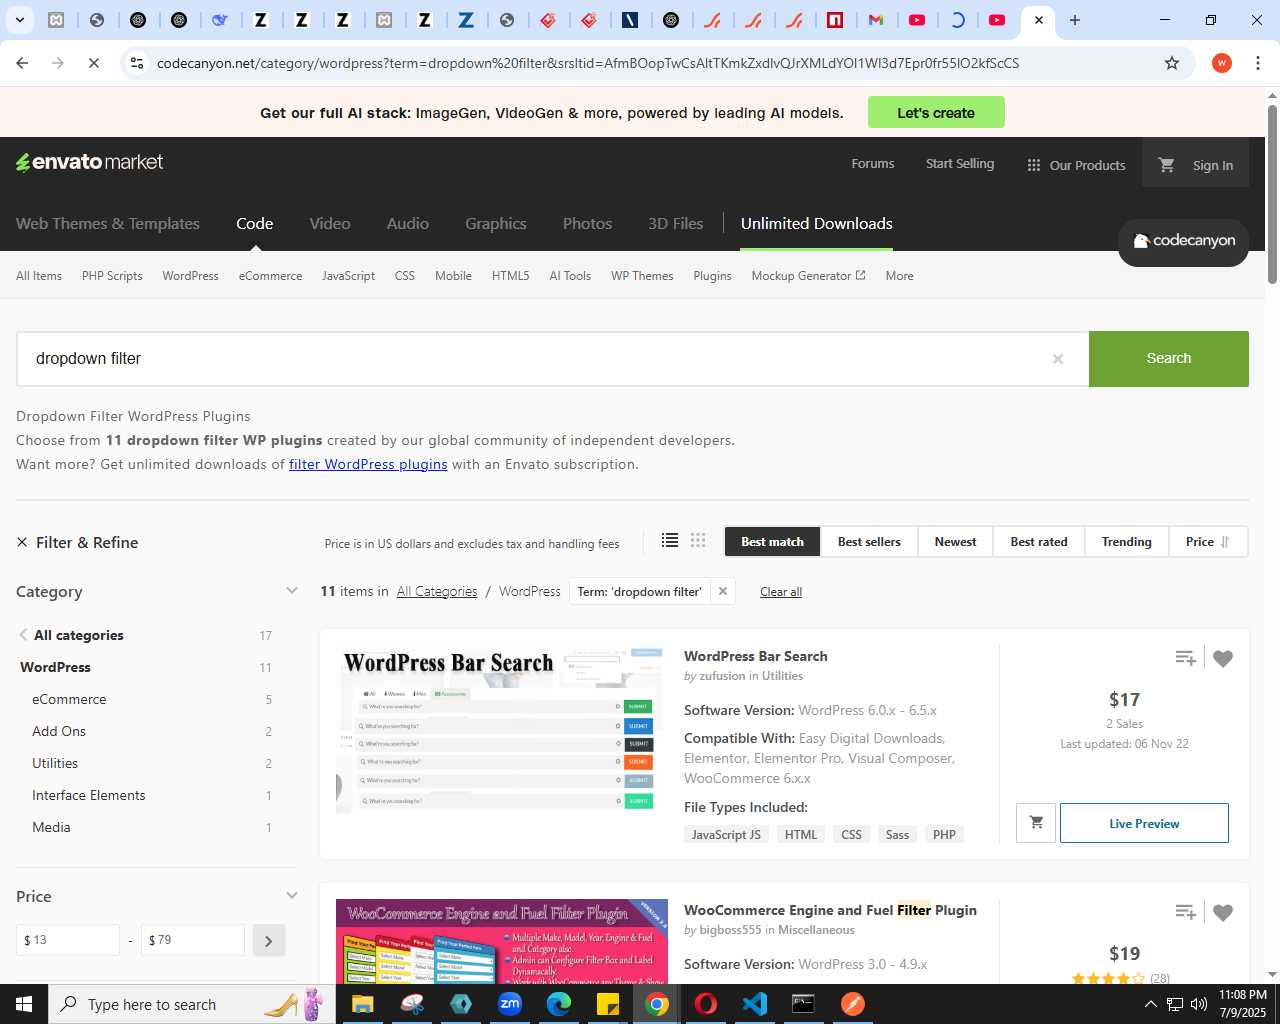Go back to previous page
This screenshot has width=1280, height=1024.
point(22,63)
